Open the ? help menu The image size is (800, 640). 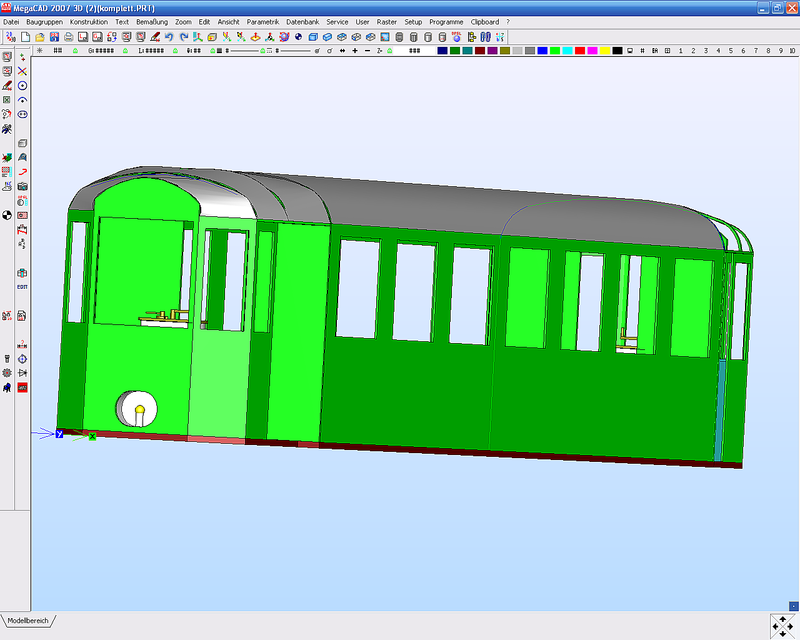click(x=508, y=22)
